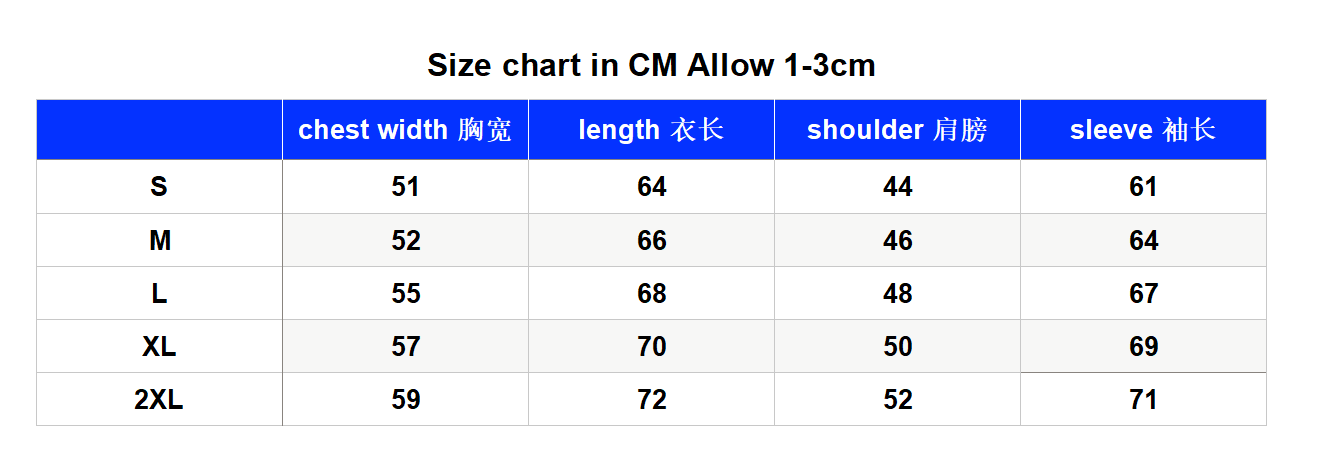
Task: Click the L size row label
Action: [x=159, y=293]
